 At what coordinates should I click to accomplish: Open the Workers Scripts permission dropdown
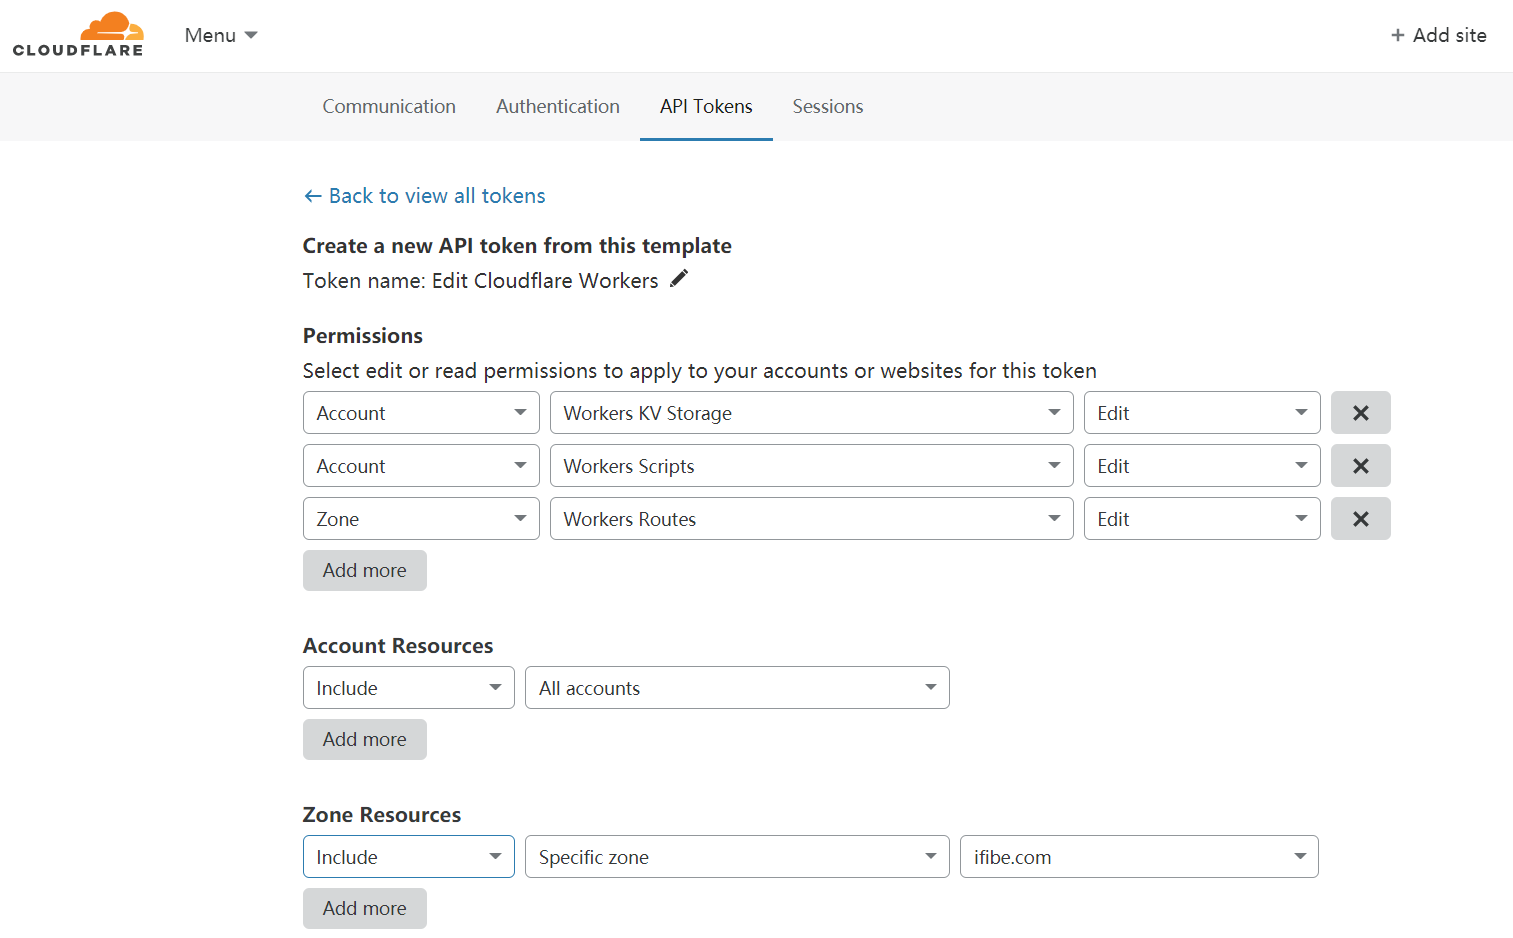click(x=812, y=466)
